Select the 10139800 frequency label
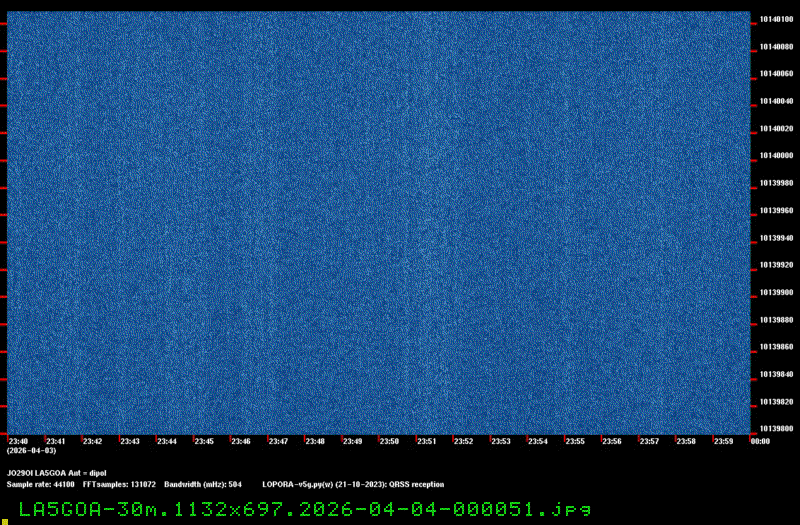Viewport: 800px width, 525px height. point(777,429)
